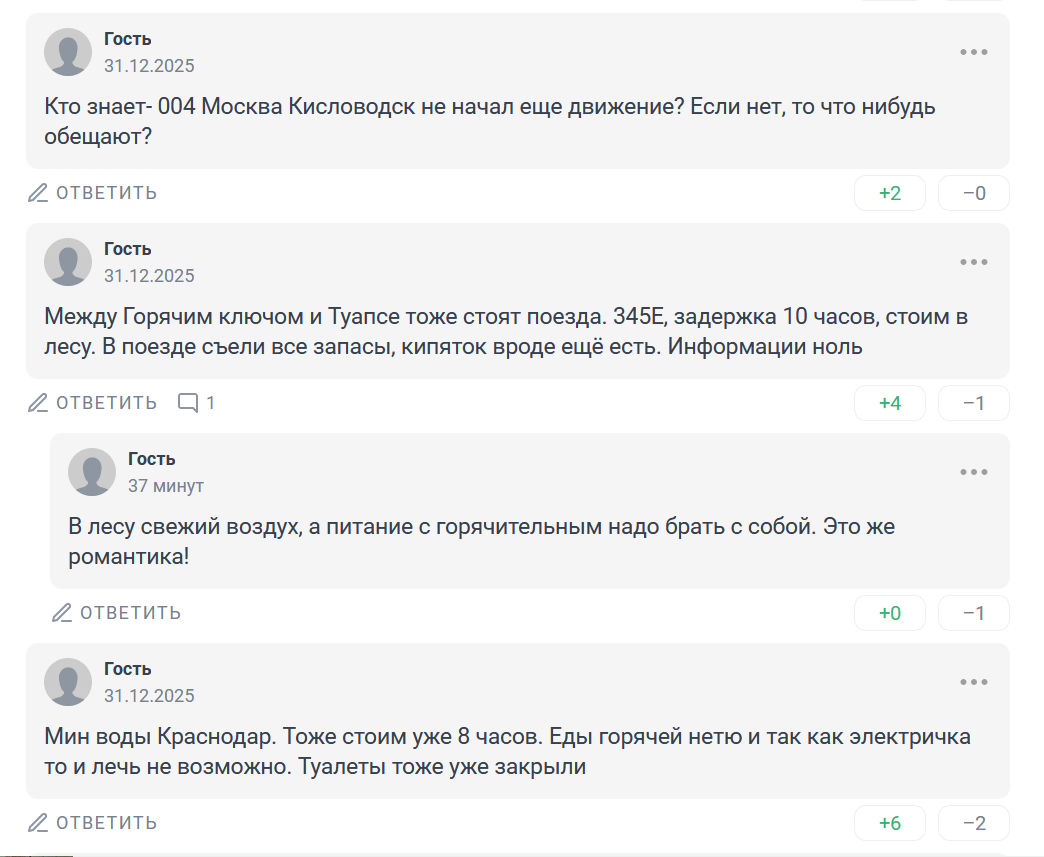Upvote the 345Е comment showing +4
This screenshot has width=1044, height=857.
point(890,403)
